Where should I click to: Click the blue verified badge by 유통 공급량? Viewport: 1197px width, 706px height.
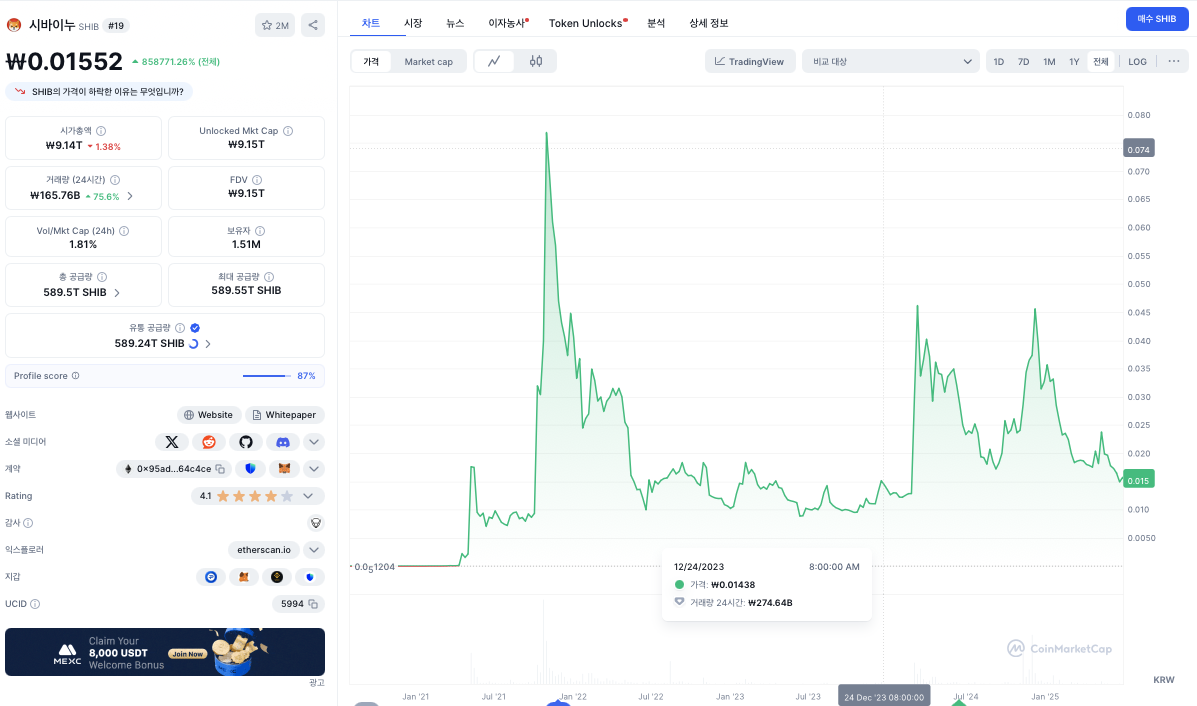tap(195, 328)
